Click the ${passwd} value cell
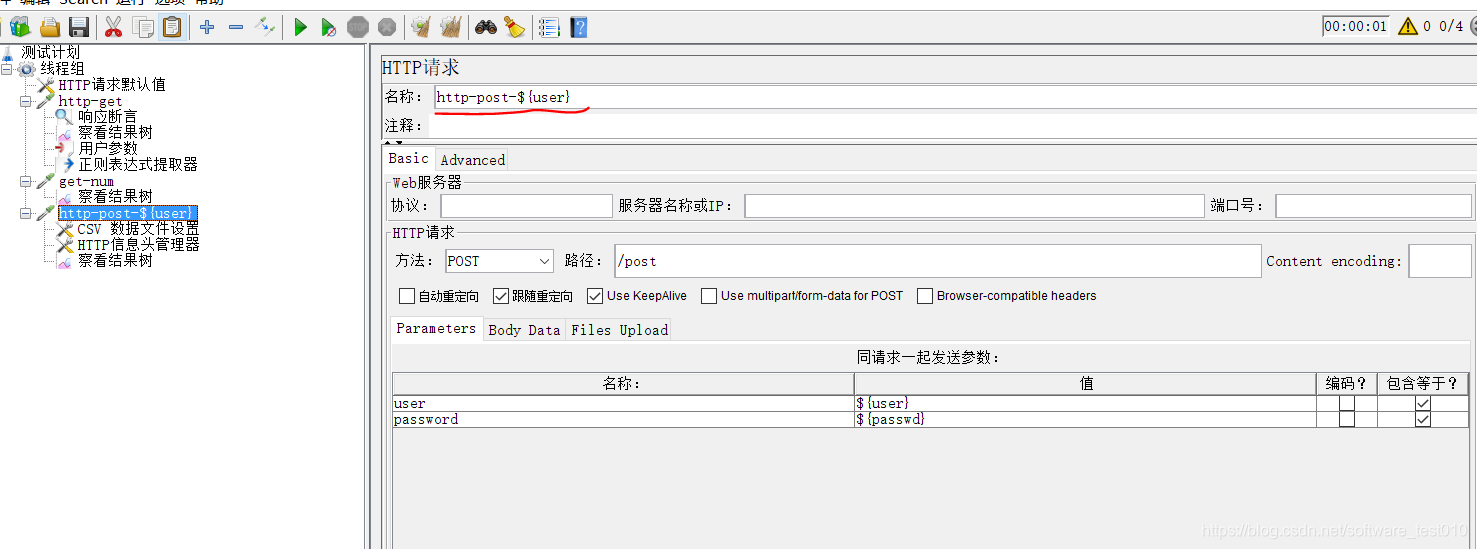The width and height of the screenshot is (1477, 549). tap(1085, 419)
